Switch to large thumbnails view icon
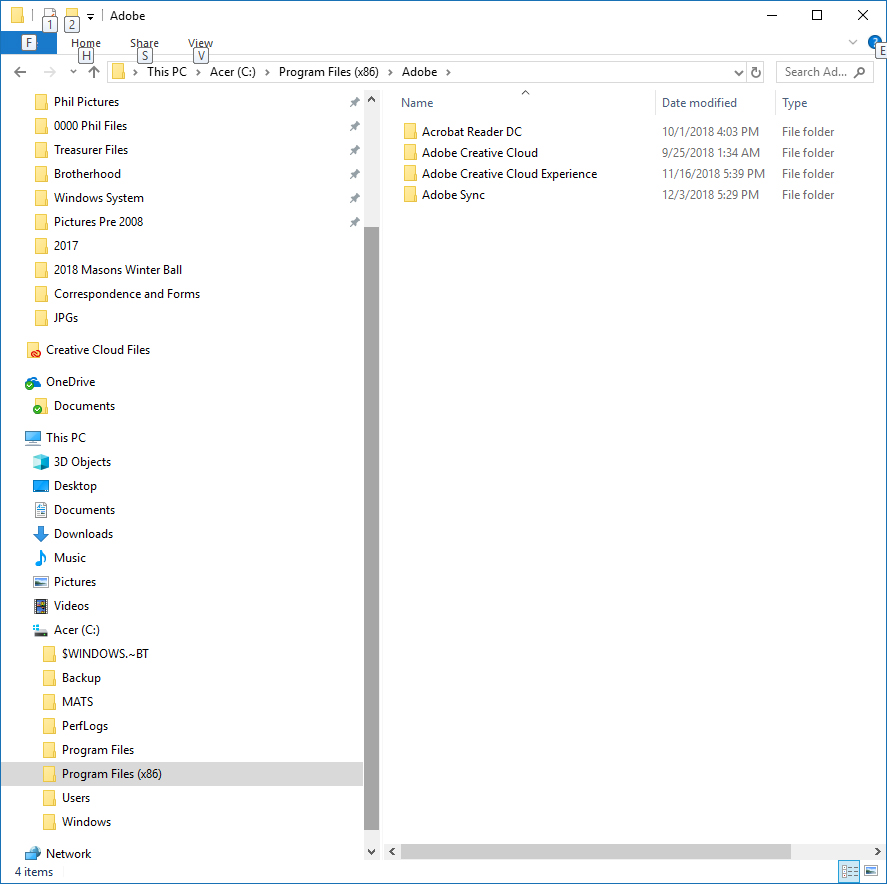Image resolution: width=887 pixels, height=884 pixels. point(872,871)
